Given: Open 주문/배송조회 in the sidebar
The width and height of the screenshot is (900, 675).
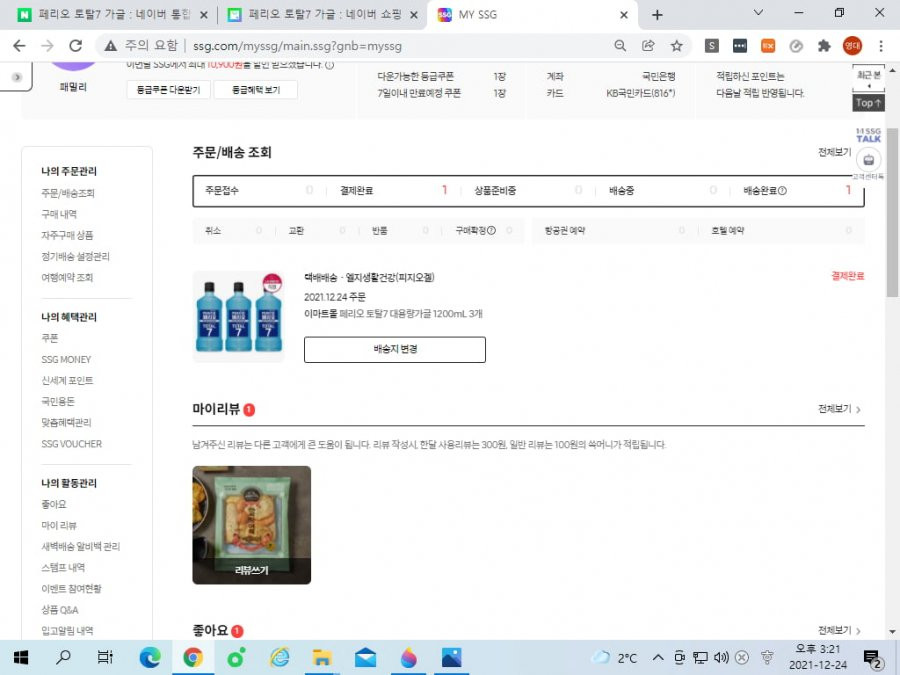Looking at the screenshot, I should pyautogui.click(x=68, y=193).
